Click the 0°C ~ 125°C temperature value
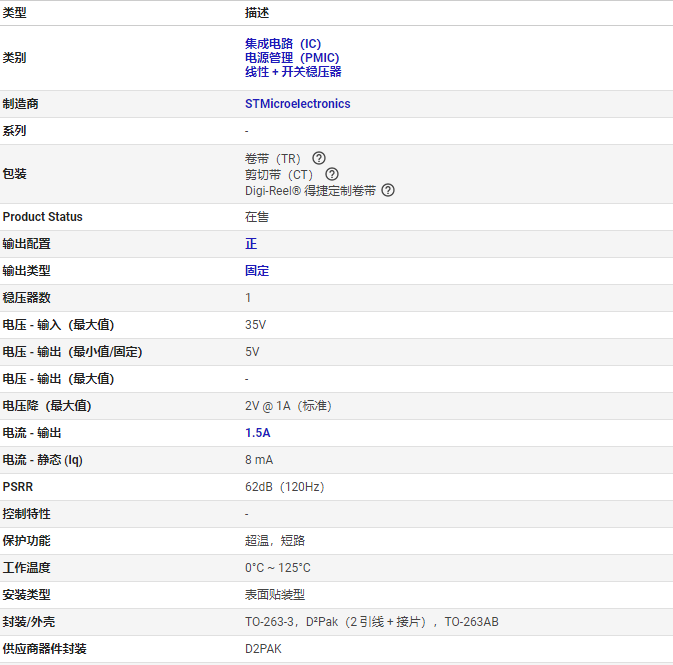This screenshot has height=665, width=673. point(278,568)
